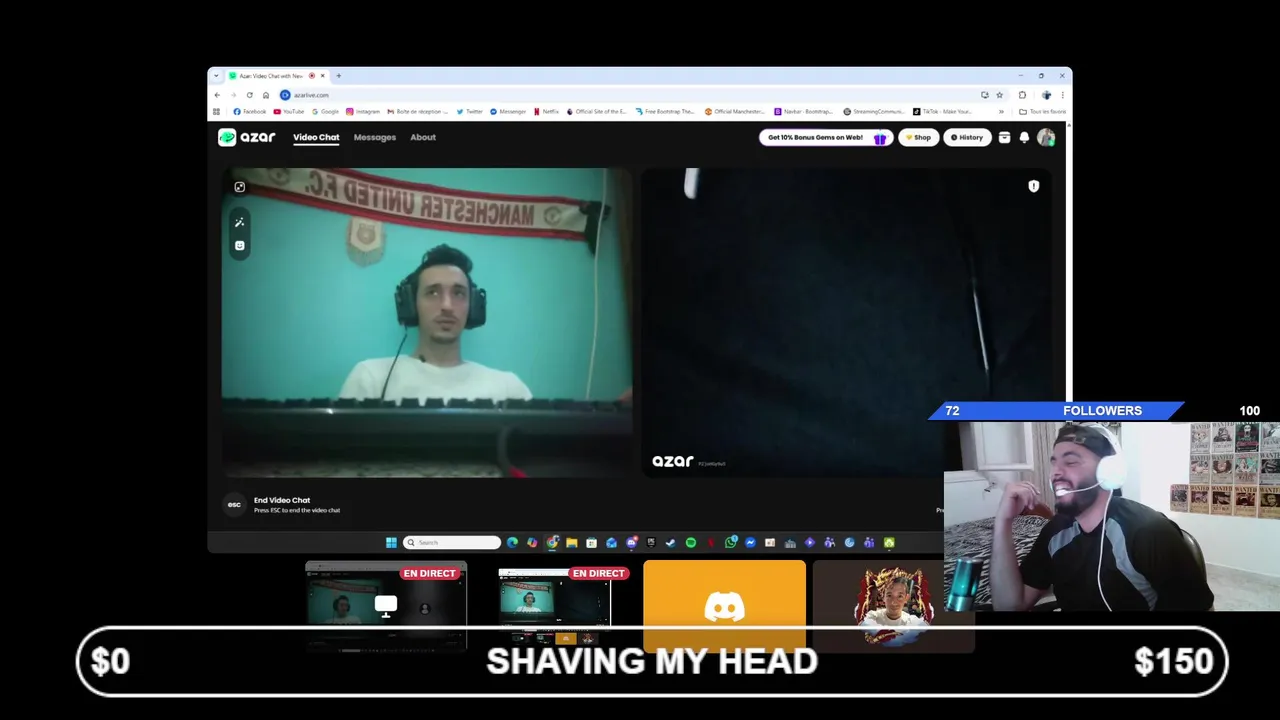
Task: Open the TikTok bookmark
Action: point(942,112)
